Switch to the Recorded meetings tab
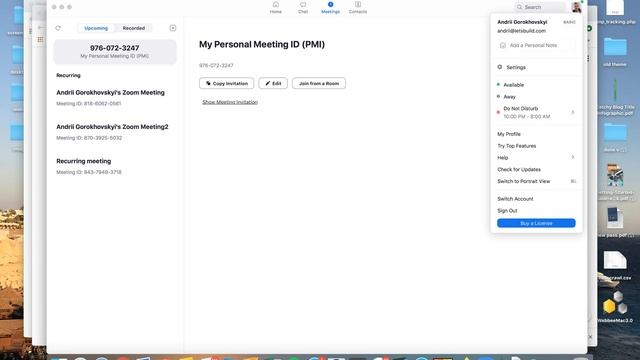 pos(134,28)
